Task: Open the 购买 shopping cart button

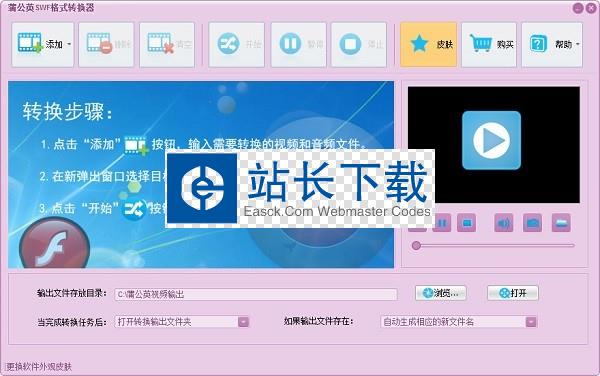Action: (489, 45)
